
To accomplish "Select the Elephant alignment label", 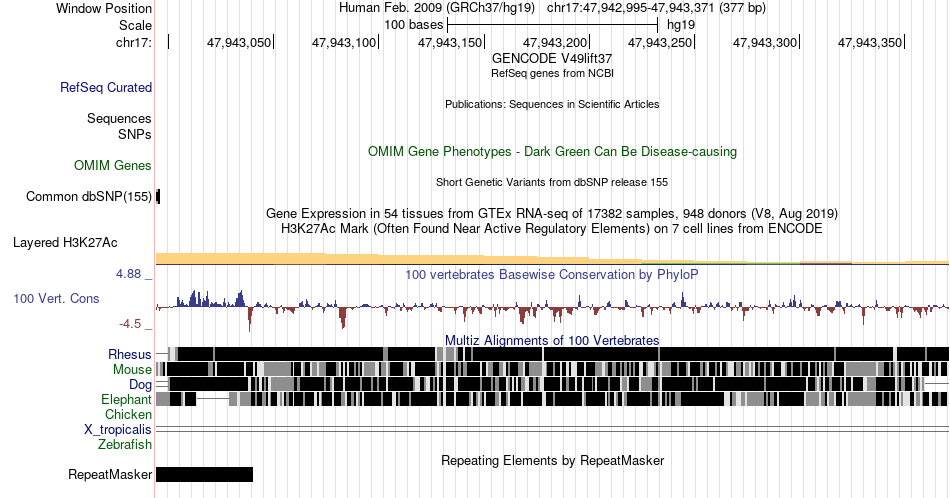I will pyautogui.click(x=127, y=399).
